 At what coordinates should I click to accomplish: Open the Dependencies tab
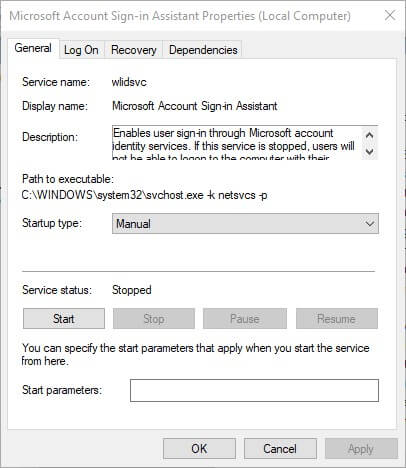[203, 50]
